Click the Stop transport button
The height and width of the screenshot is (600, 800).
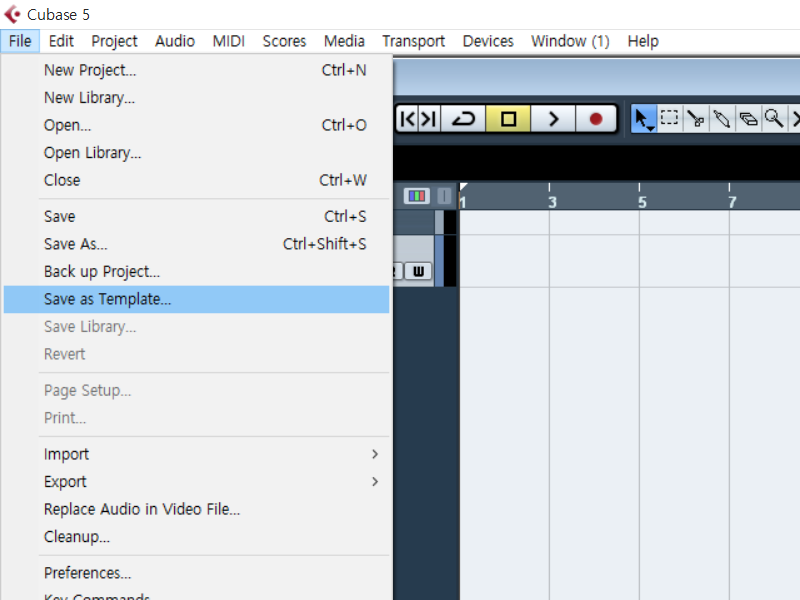[508, 119]
